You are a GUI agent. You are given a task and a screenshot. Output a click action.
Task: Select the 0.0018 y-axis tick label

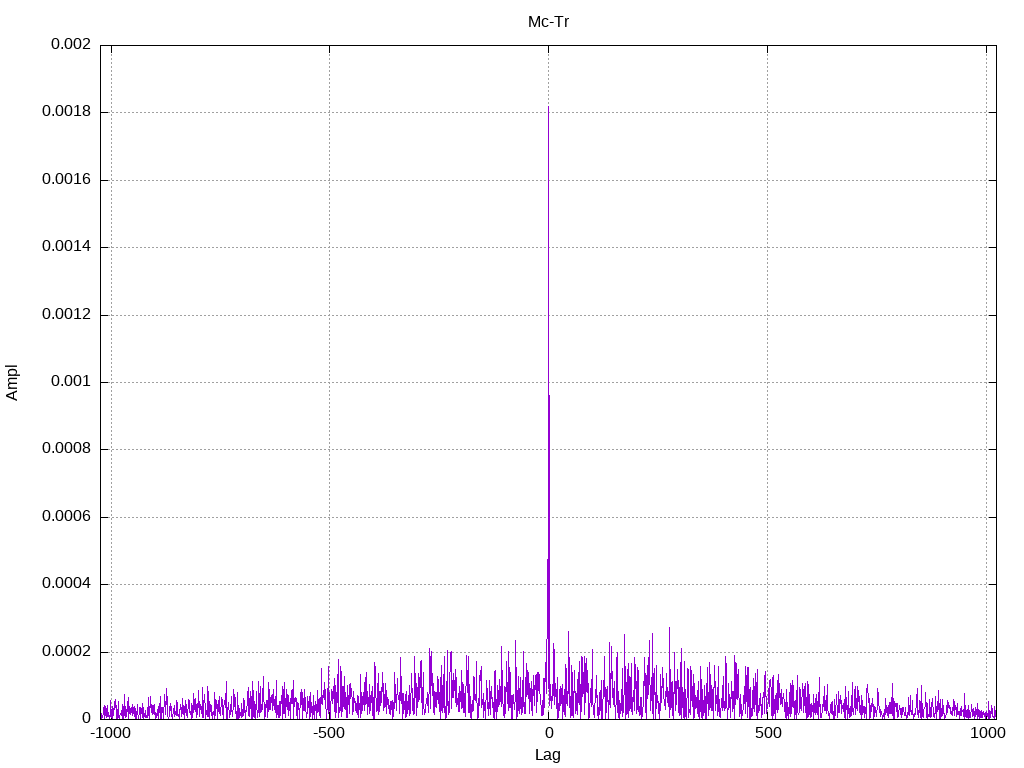pyautogui.click(x=66, y=112)
